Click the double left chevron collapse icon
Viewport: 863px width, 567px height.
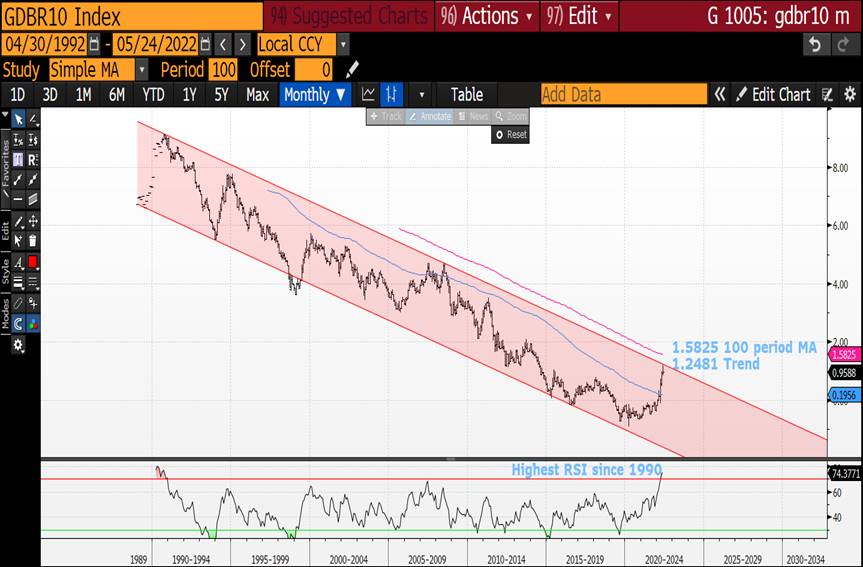coord(719,94)
